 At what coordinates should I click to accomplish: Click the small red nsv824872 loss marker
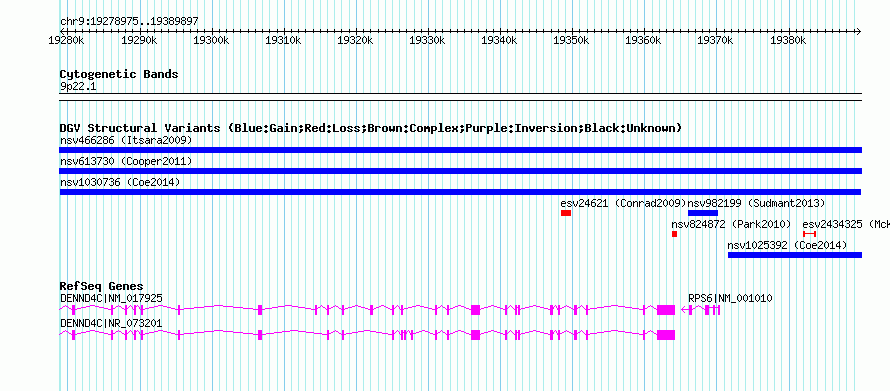click(674, 234)
